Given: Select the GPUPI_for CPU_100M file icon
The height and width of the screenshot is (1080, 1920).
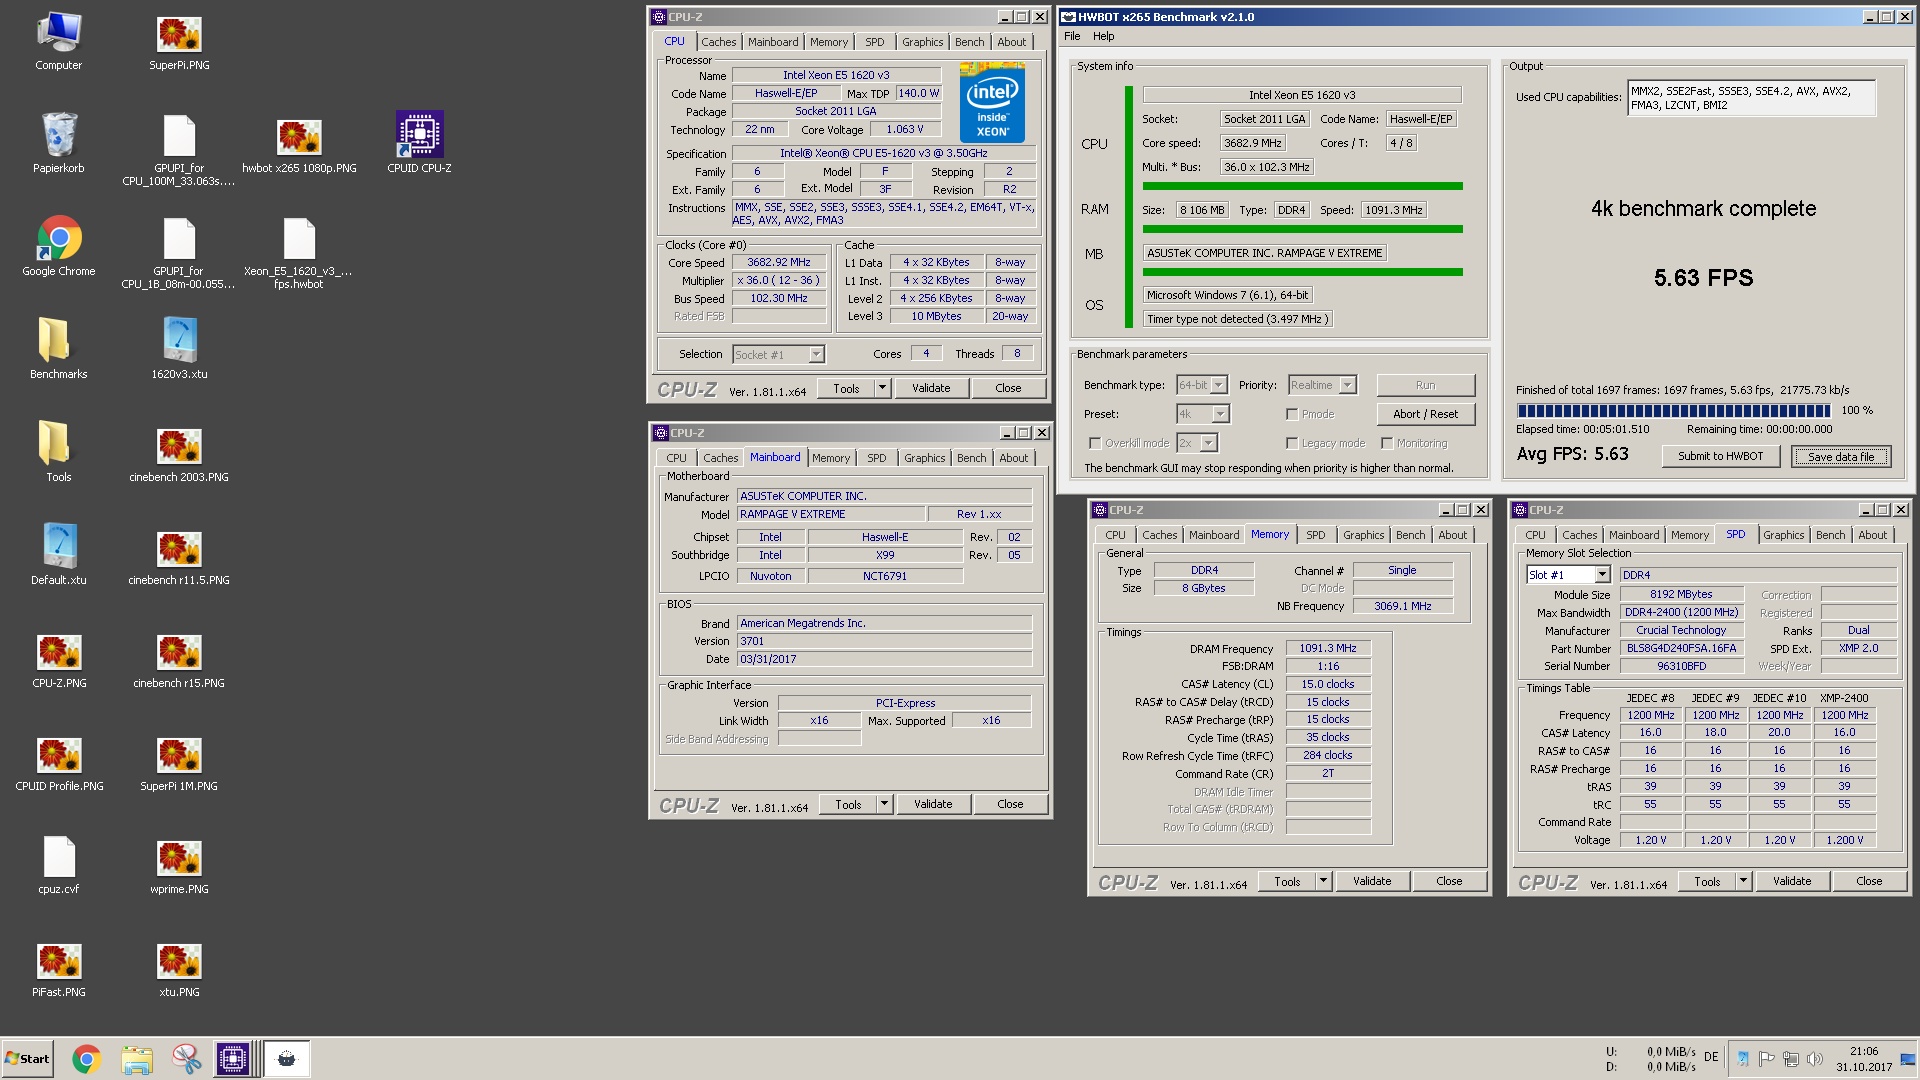Looking at the screenshot, I should click(x=179, y=150).
